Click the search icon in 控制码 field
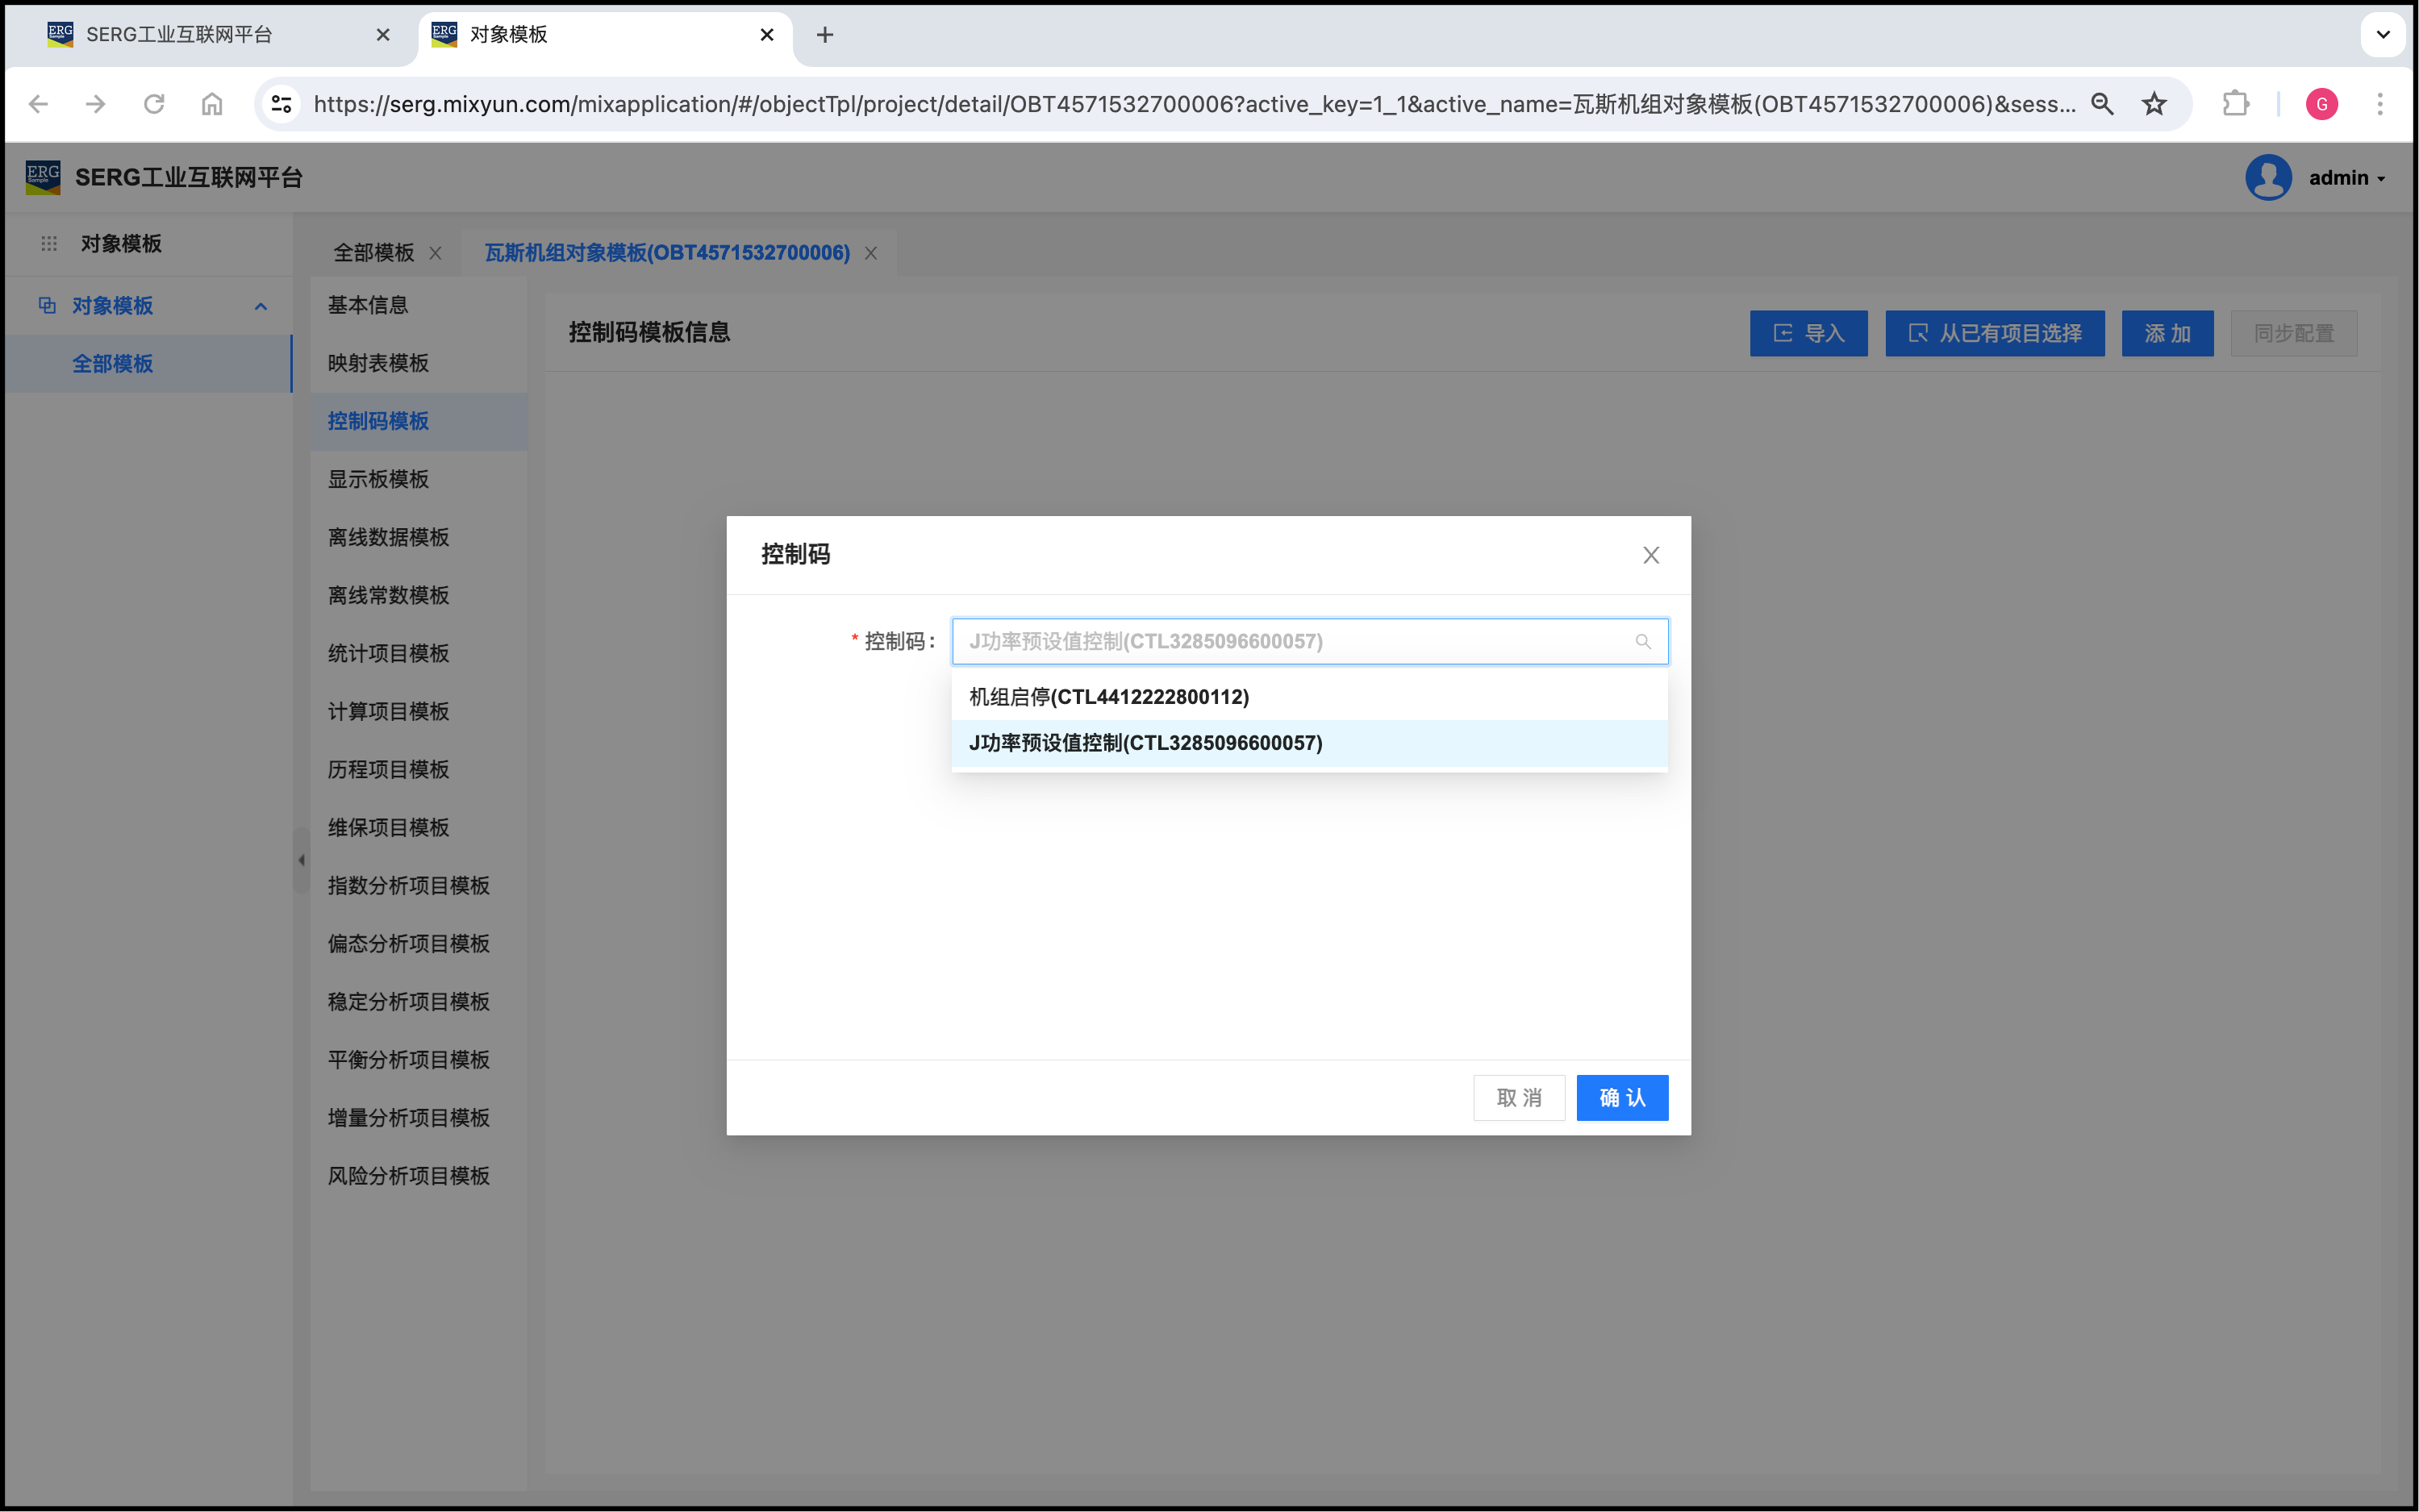This screenshot has width=2419, height=1512. [x=1642, y=642]
